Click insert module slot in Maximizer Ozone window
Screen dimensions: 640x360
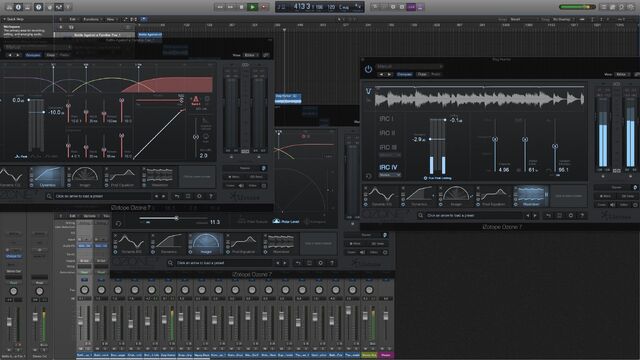569,196
